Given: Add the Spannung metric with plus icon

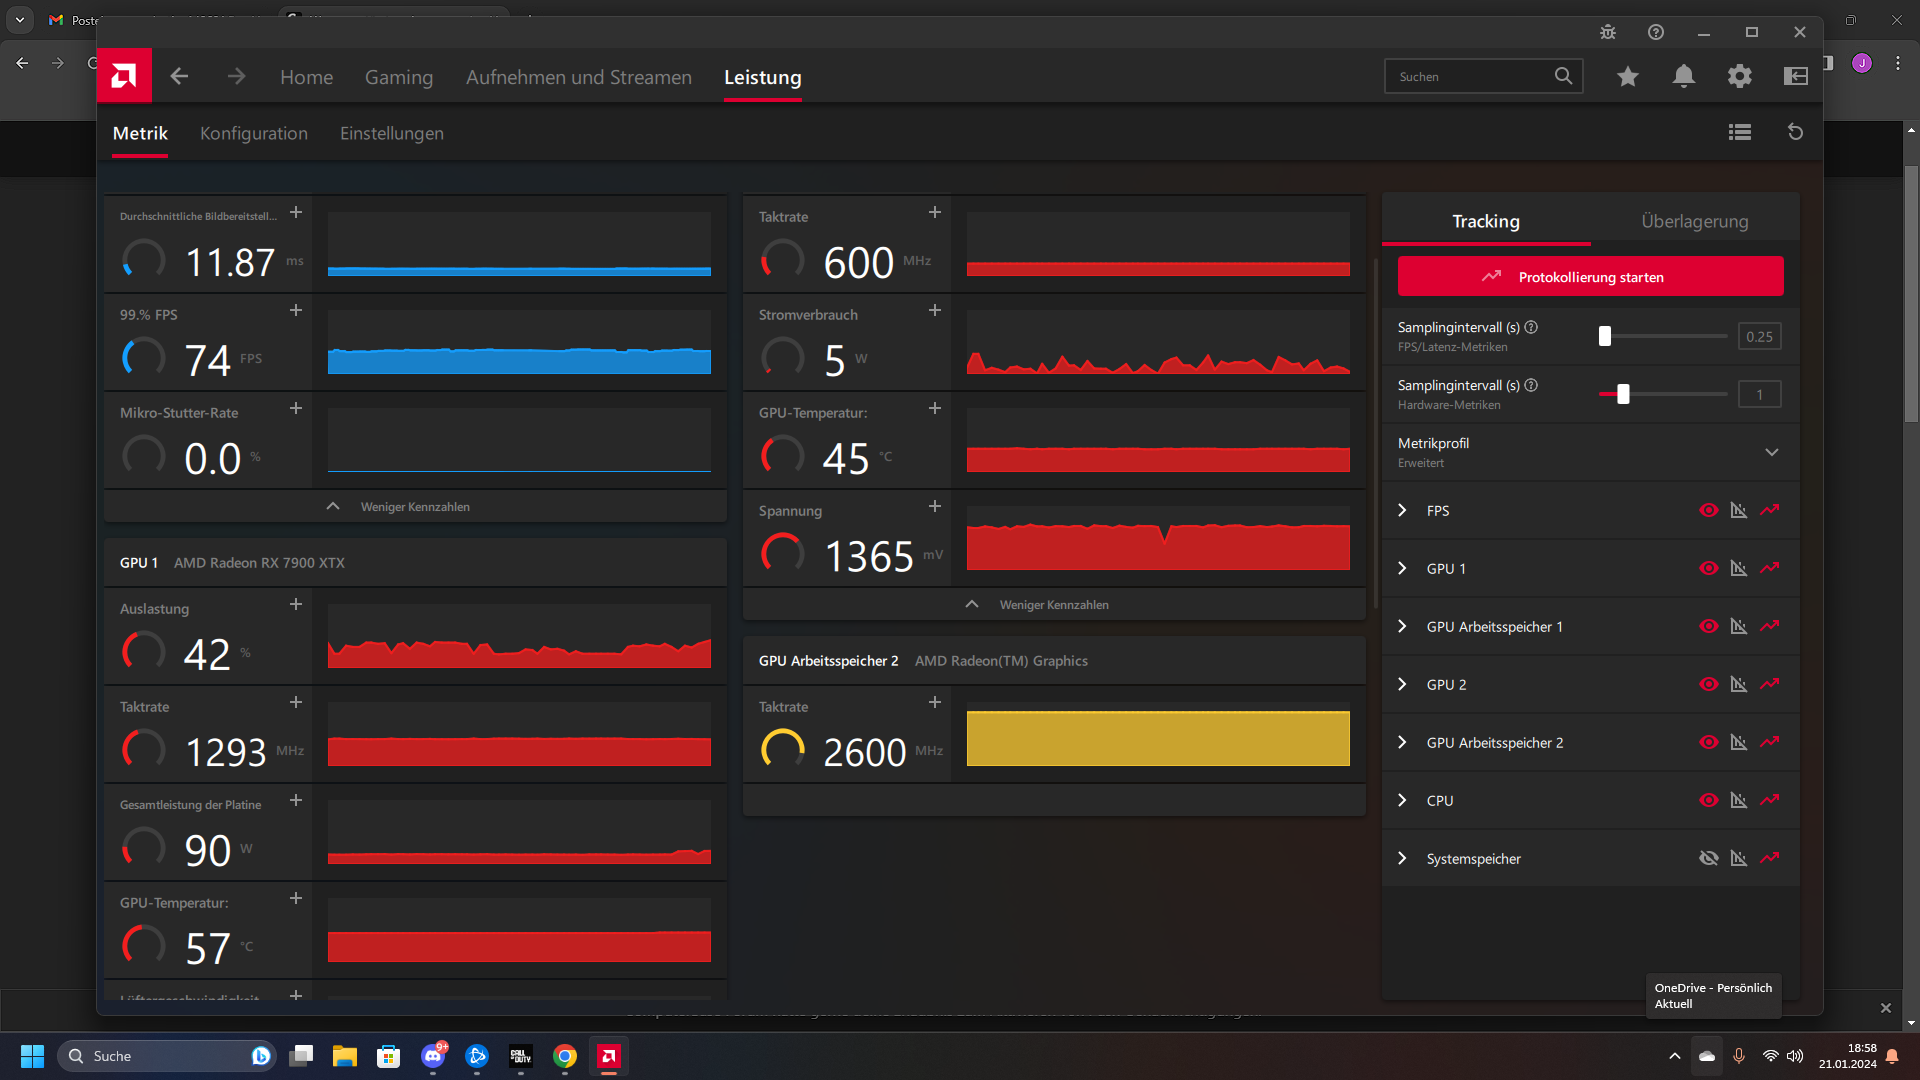Looking at the screenshot, I should (935, 507).
